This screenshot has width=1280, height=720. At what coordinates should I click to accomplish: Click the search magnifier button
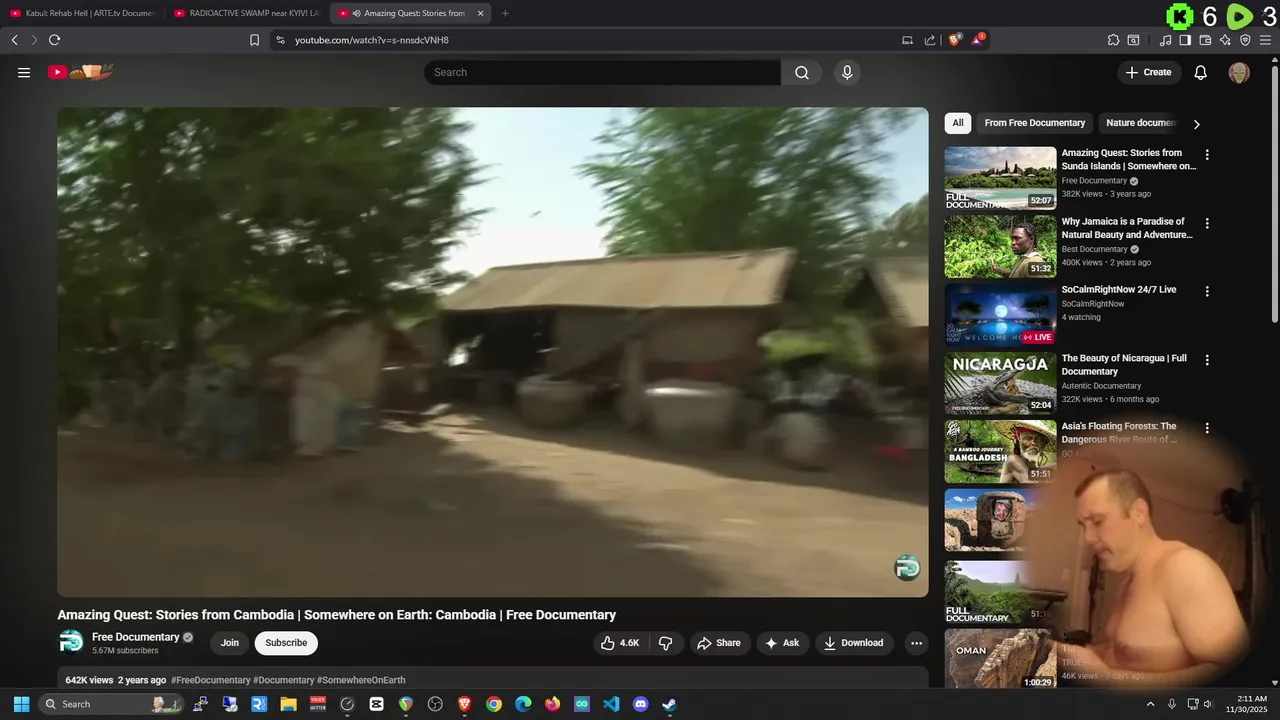click(x=802, y=72)
